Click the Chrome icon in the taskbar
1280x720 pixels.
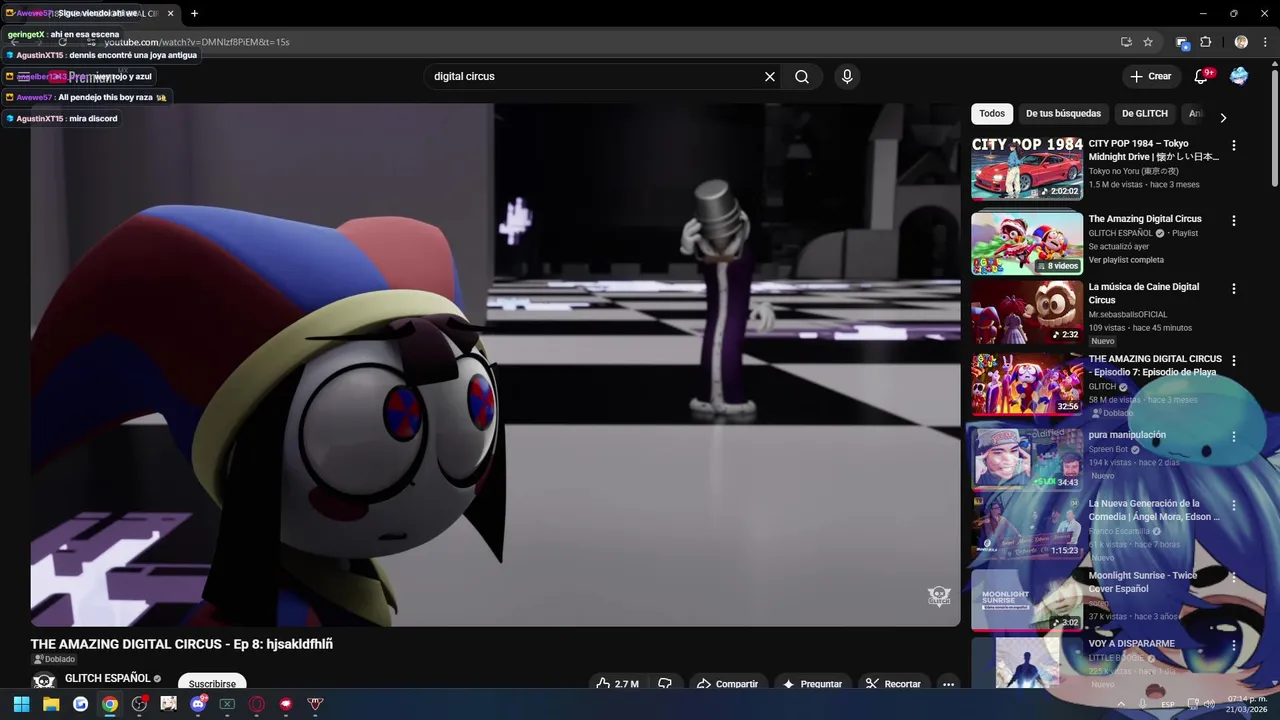pyautogui.click(x=110, y=704)
